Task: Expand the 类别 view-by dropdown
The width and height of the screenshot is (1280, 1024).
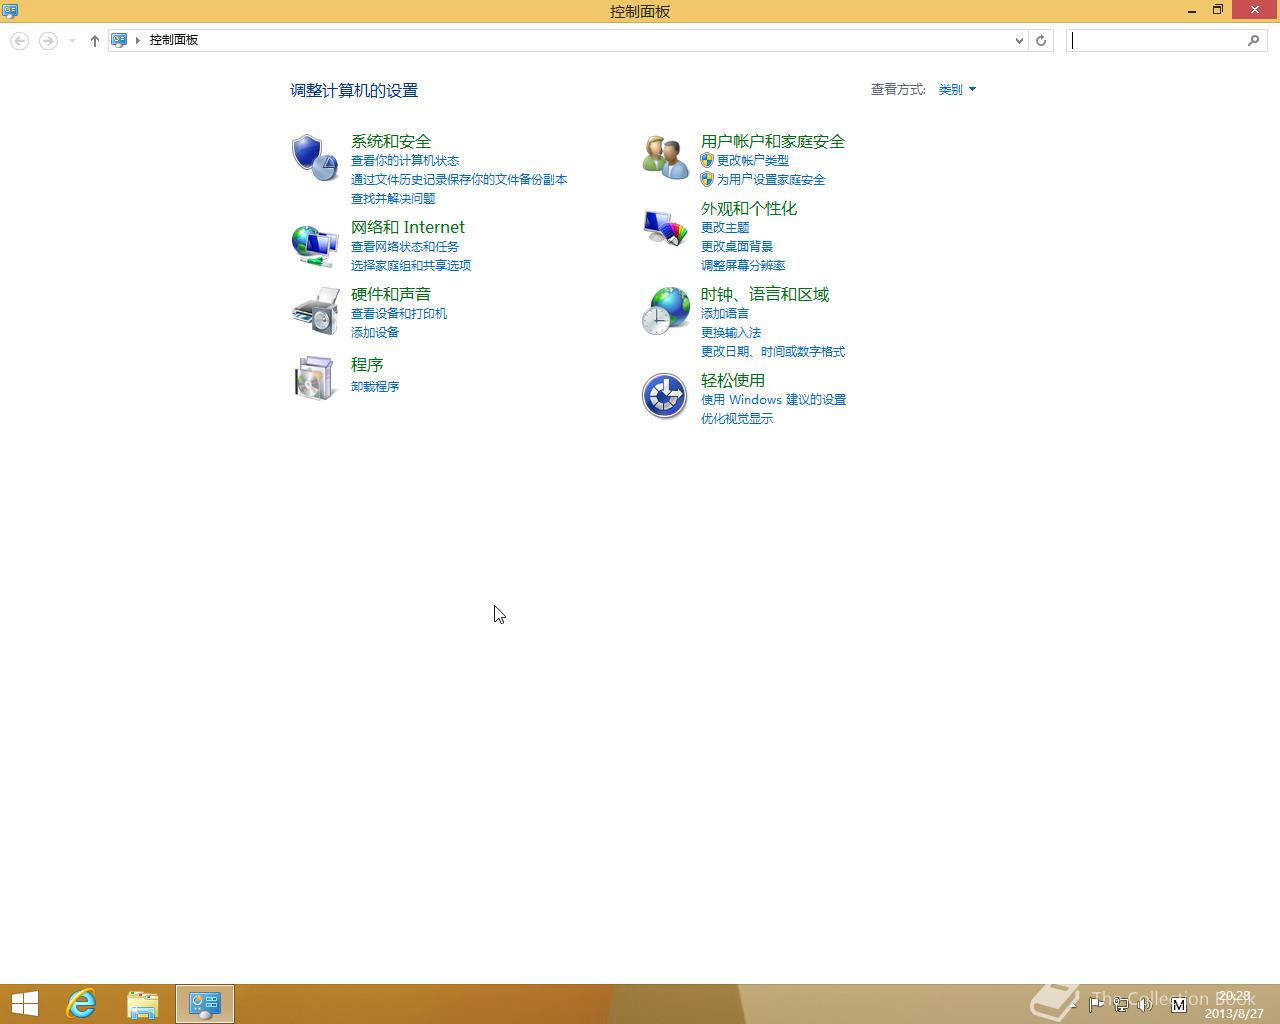Action: [957, 90]
